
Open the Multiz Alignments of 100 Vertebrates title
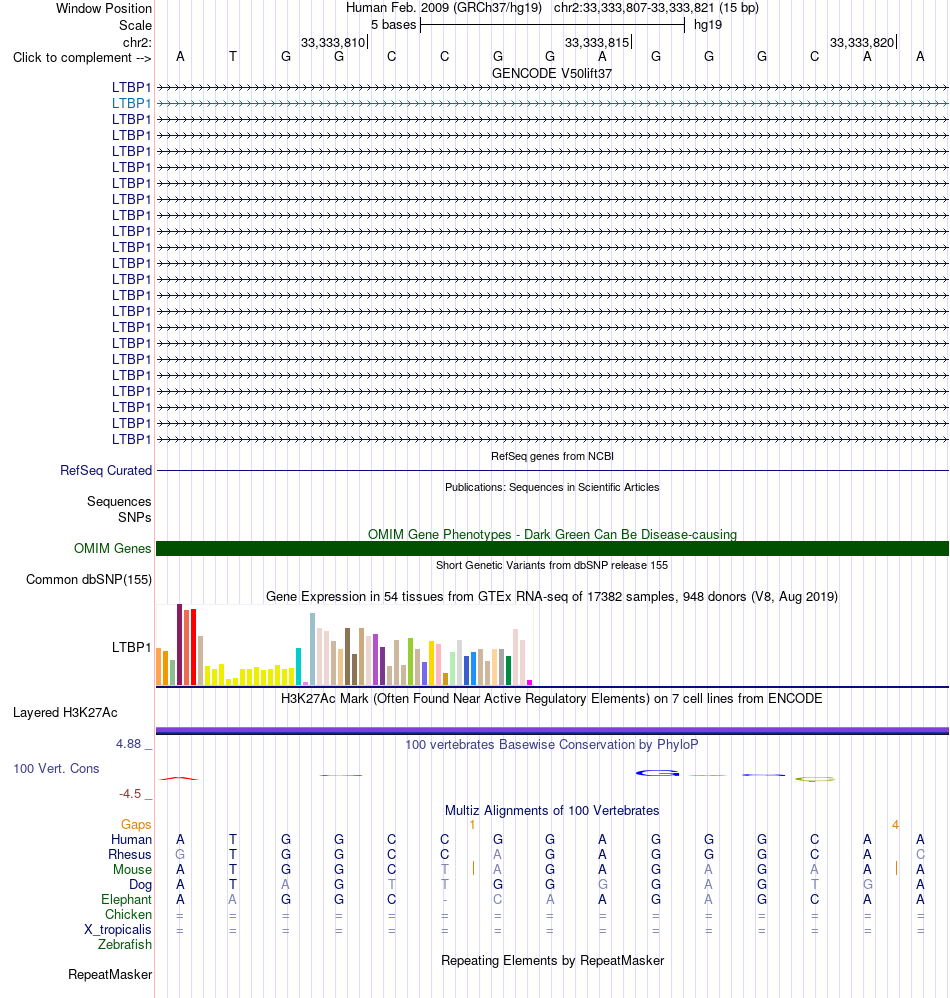552,810
